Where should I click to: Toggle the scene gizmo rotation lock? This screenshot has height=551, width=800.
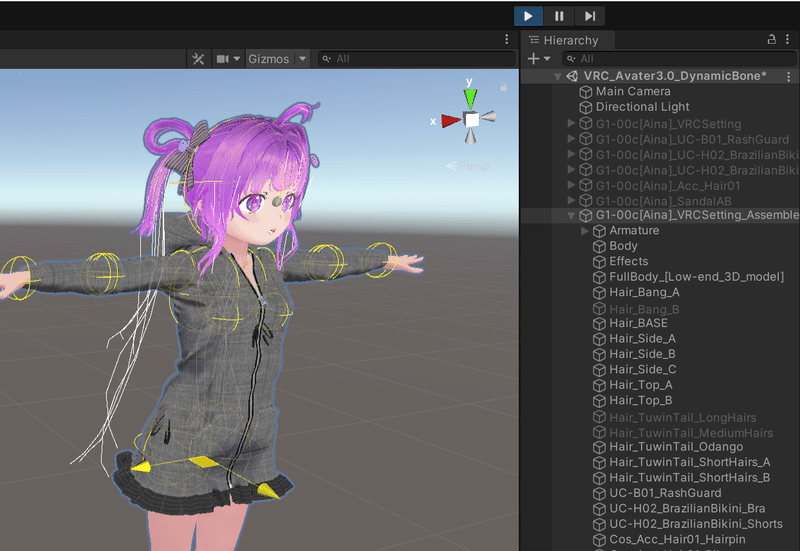504,87
